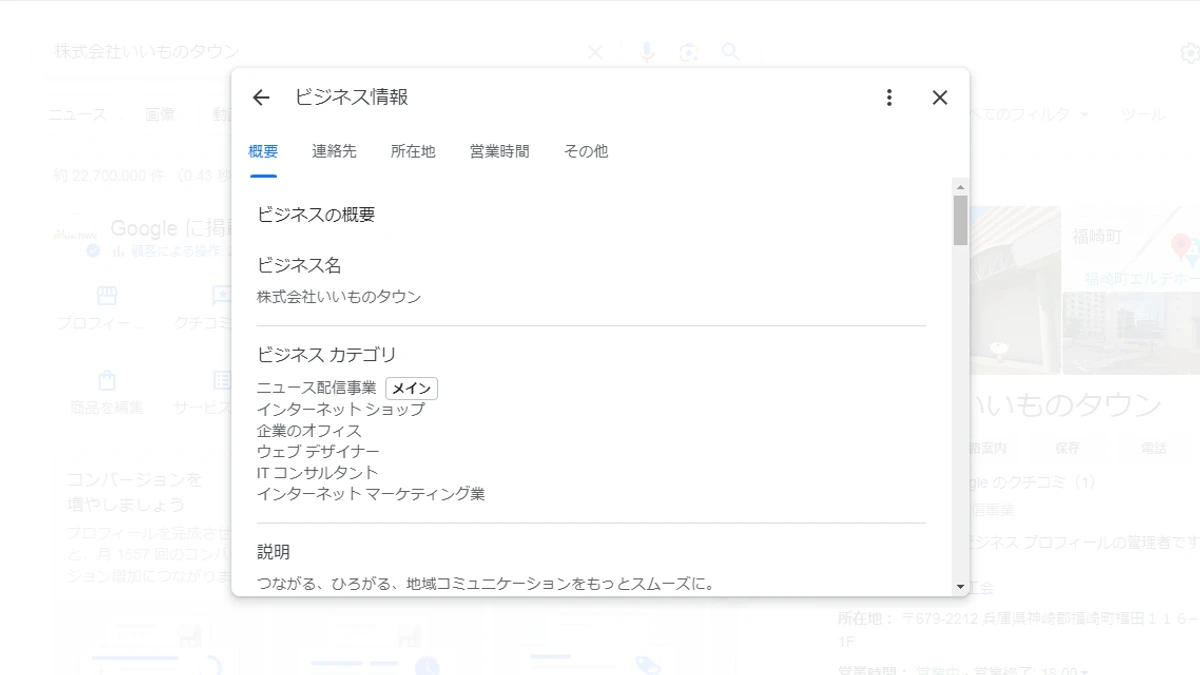Open the ニュース search filter
Image resolution: width=1200 pixels, height=675 pixels.
[77, 115]
